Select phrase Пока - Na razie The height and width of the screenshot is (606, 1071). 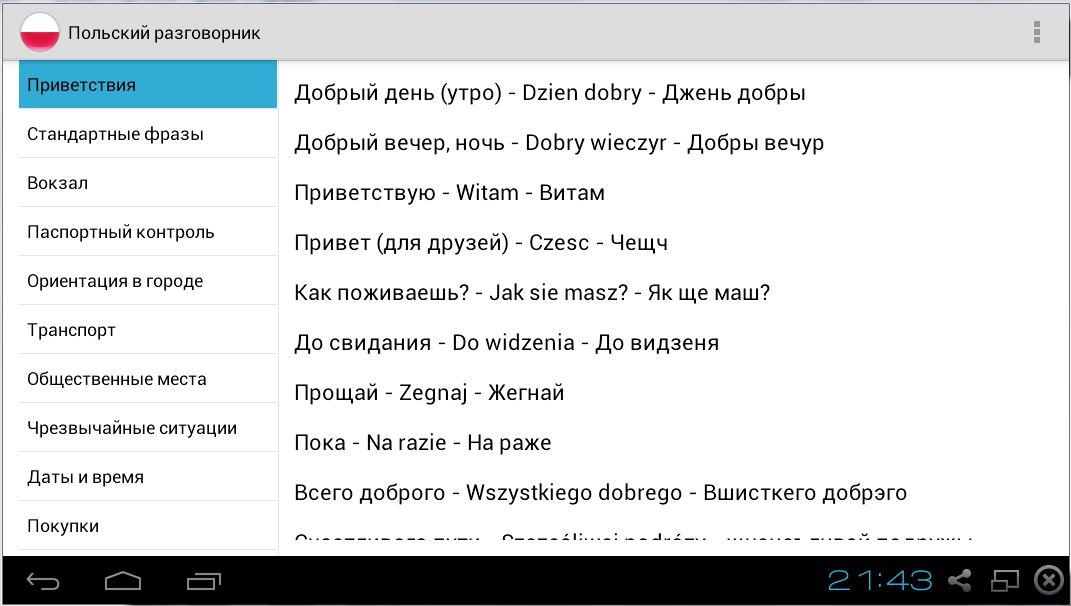coord(423,442)
